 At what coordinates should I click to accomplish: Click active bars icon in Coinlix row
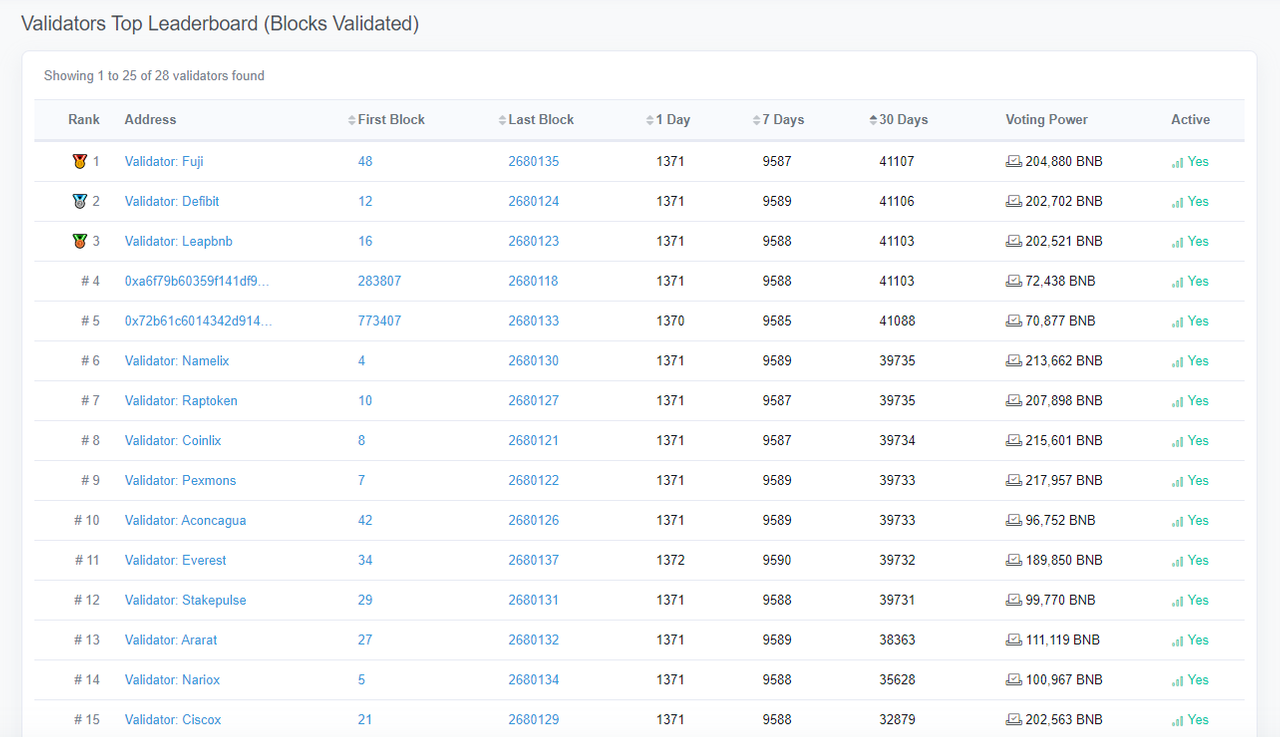(x=1178, y=441)
